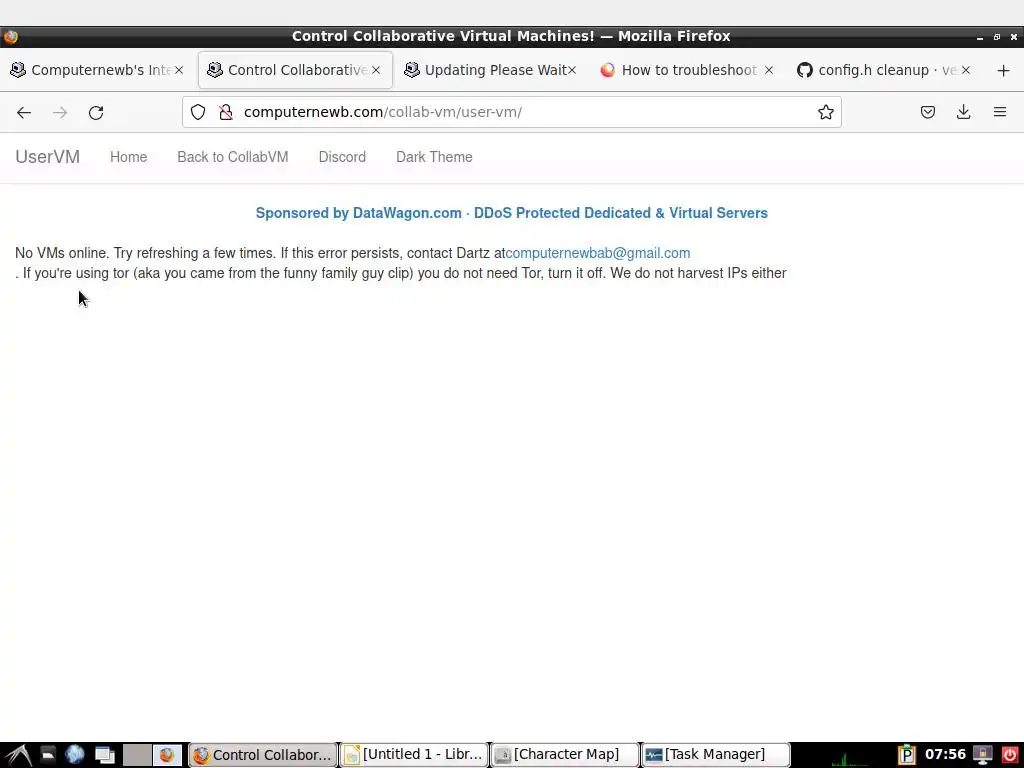Open the Firefox downloads panel

point(963,112)
